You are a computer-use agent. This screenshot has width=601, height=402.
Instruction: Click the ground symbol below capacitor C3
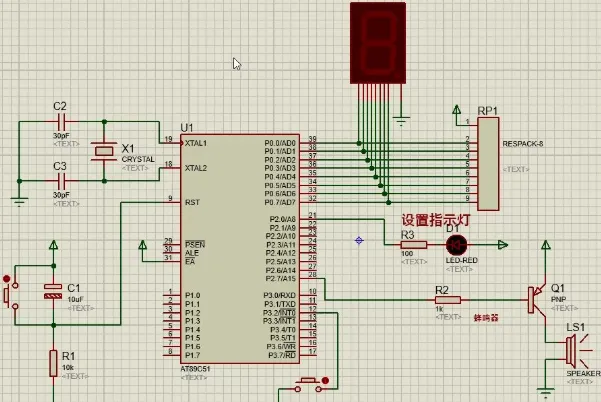pyautogui.click(x=19, y=202)
